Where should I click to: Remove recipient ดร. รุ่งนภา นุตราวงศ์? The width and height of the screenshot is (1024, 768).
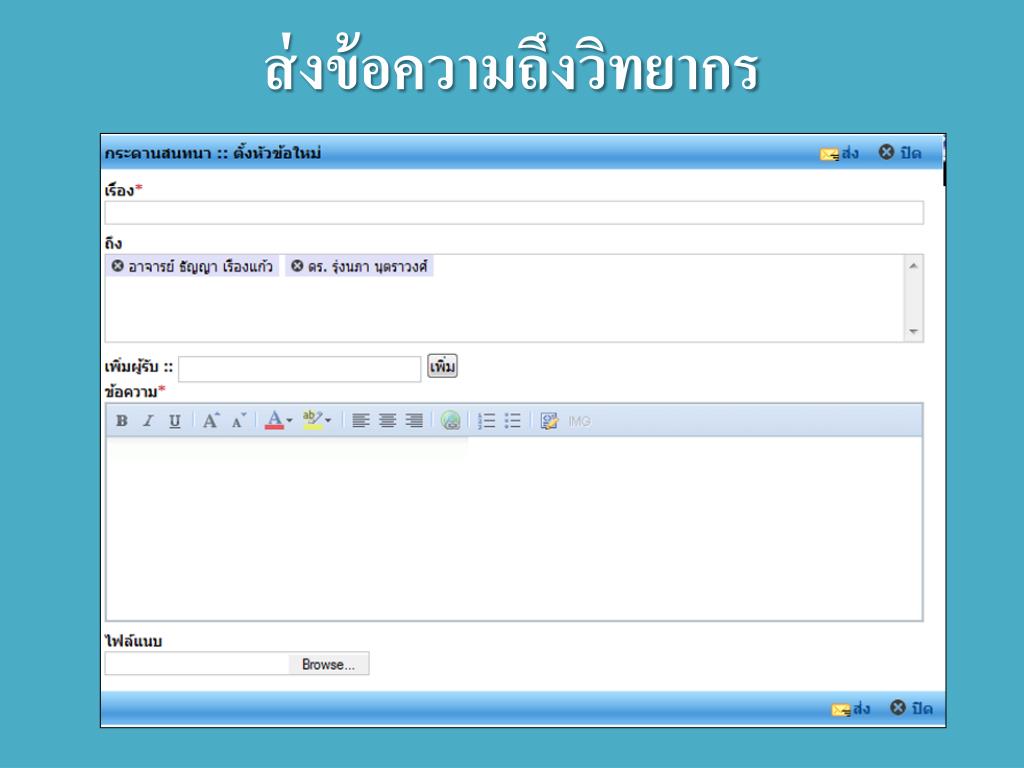click(x=297, y=266)
